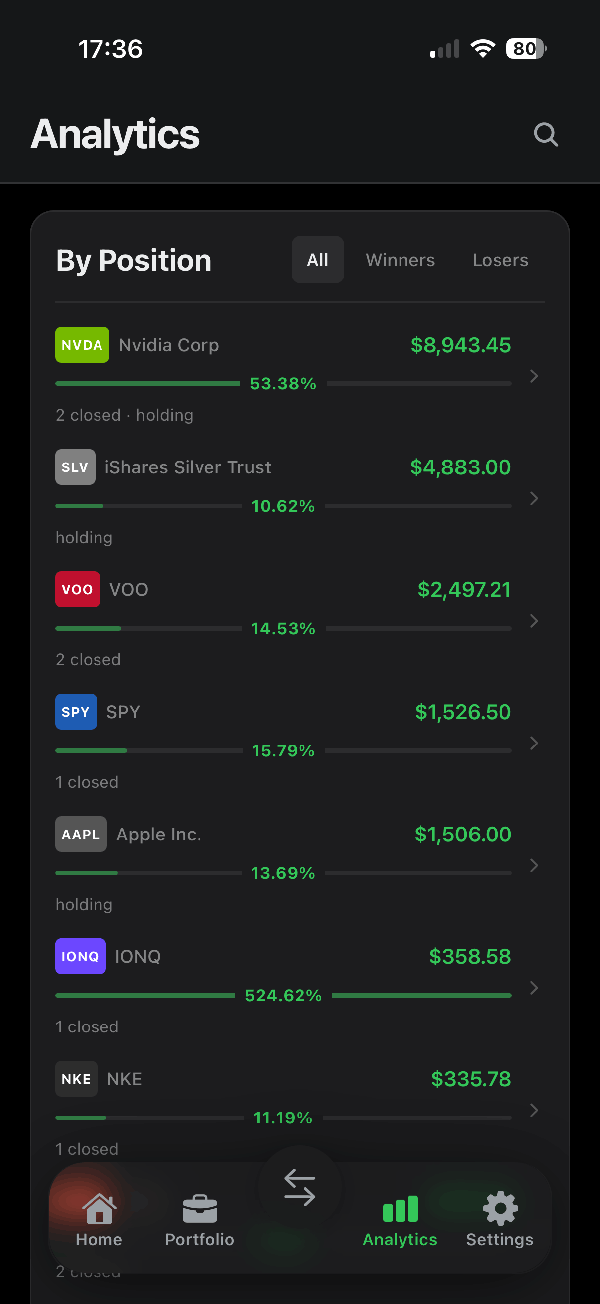This screenshot has width=600, height=1304.
Task: Open the central swap arrows button
Action: point(299,1186)
